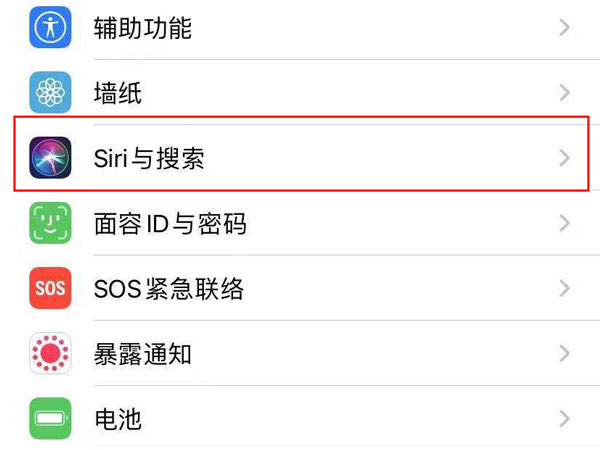Tap the Wallpaper (墙纸) flower icon
The width and height of the screenshot is (600, 450).
tap(50, 93)
